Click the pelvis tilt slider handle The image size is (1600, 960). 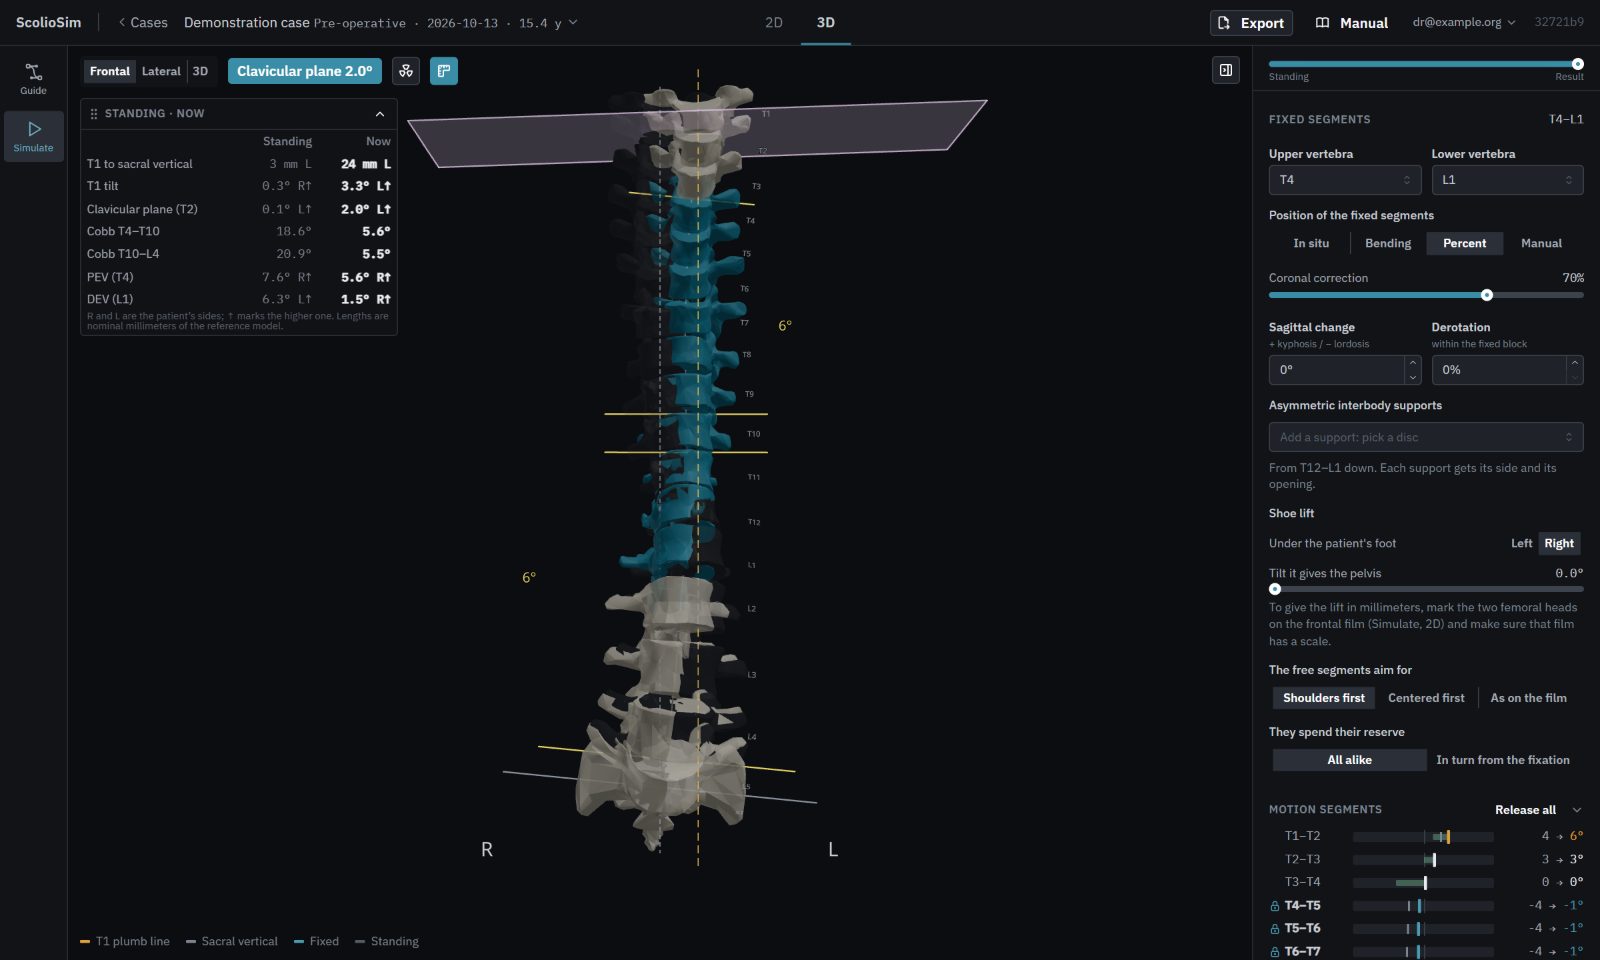[x=1275, y=589]
